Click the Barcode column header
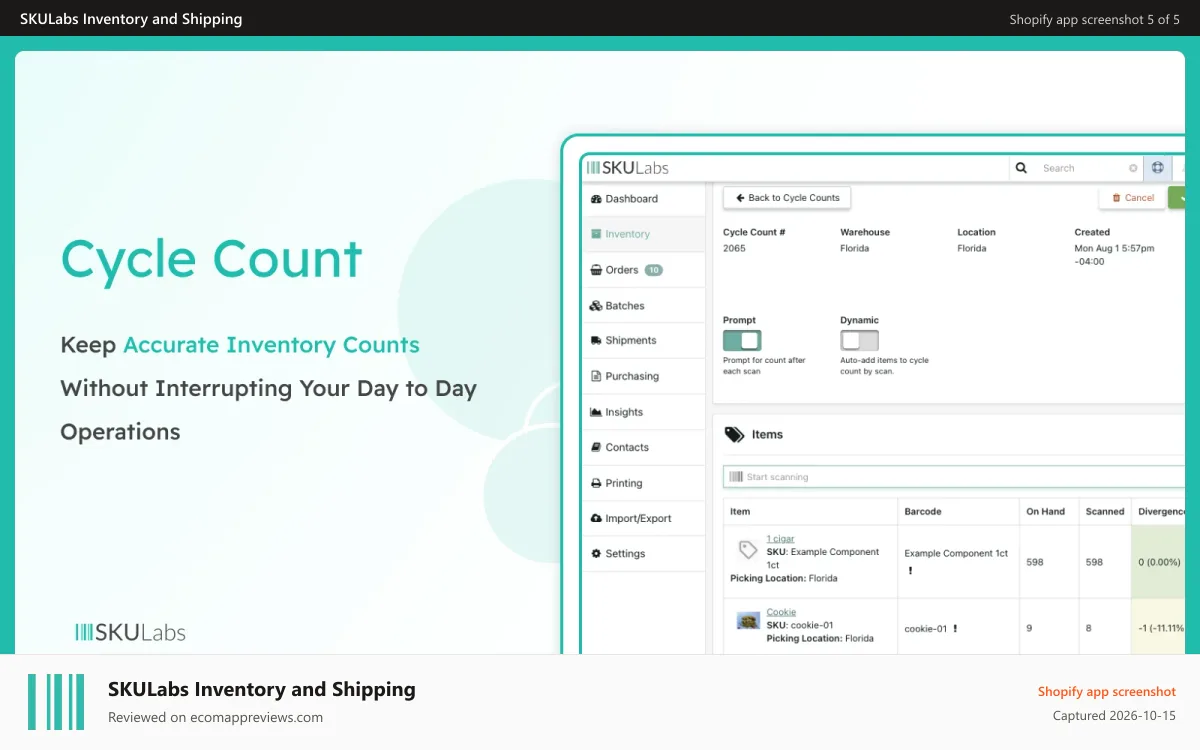The width and height of the screenshot is (1200, 750). point(923,512)
